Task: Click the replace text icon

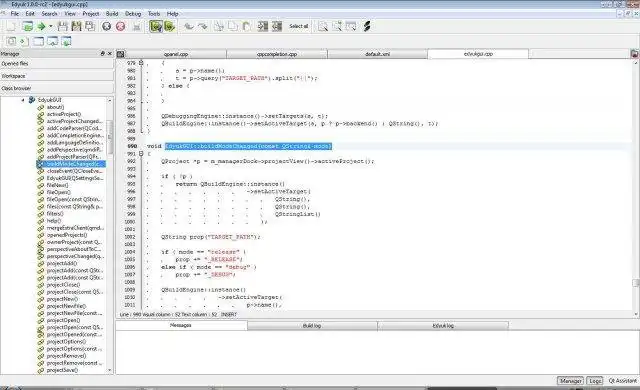Action: pos(351,27)
